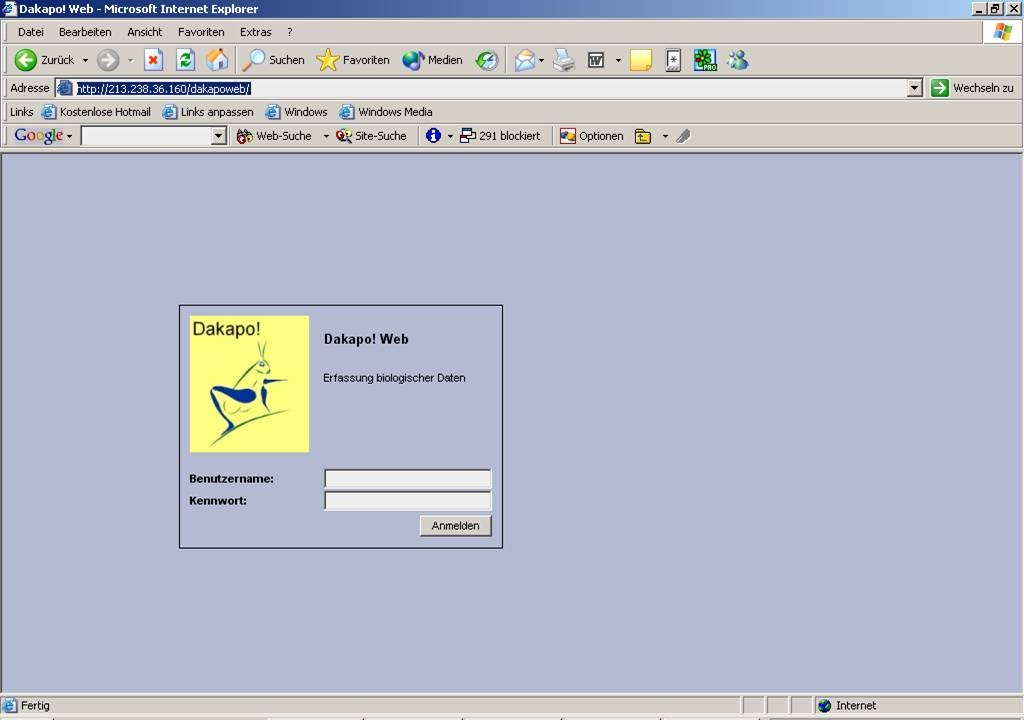Open the Messenger people icon

738,60
